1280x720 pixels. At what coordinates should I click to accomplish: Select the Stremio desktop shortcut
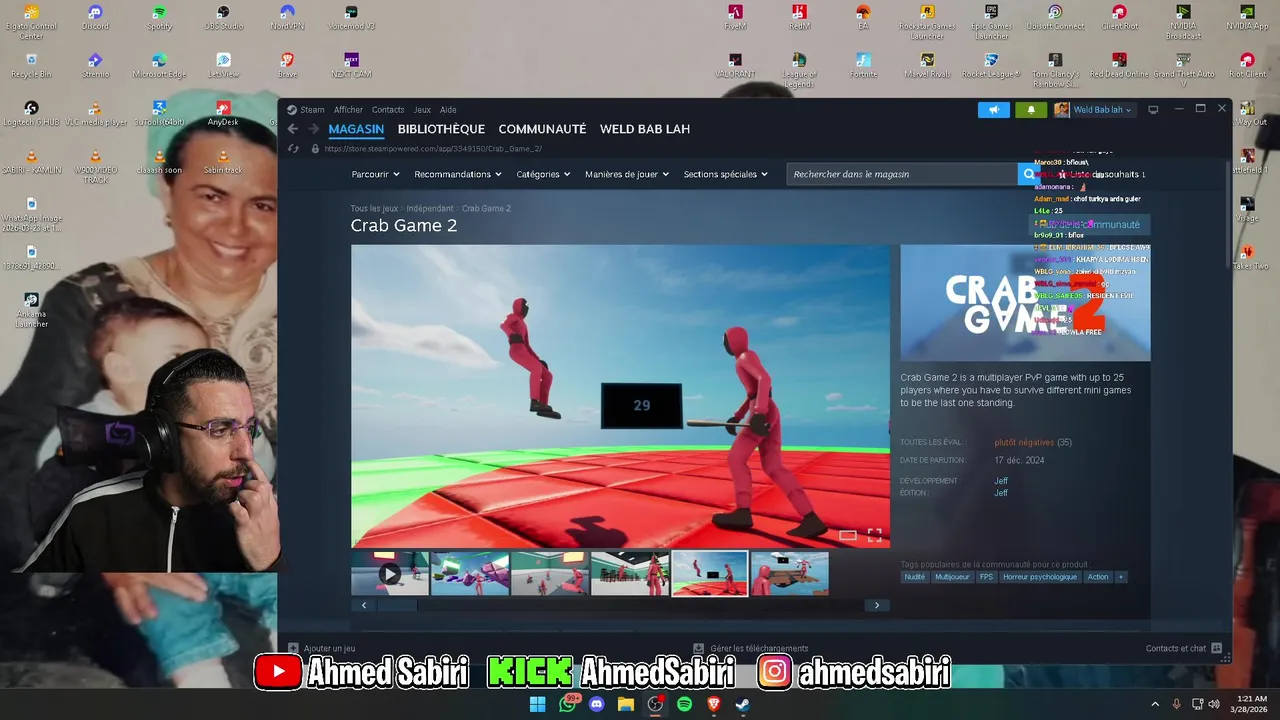(95, 66)
